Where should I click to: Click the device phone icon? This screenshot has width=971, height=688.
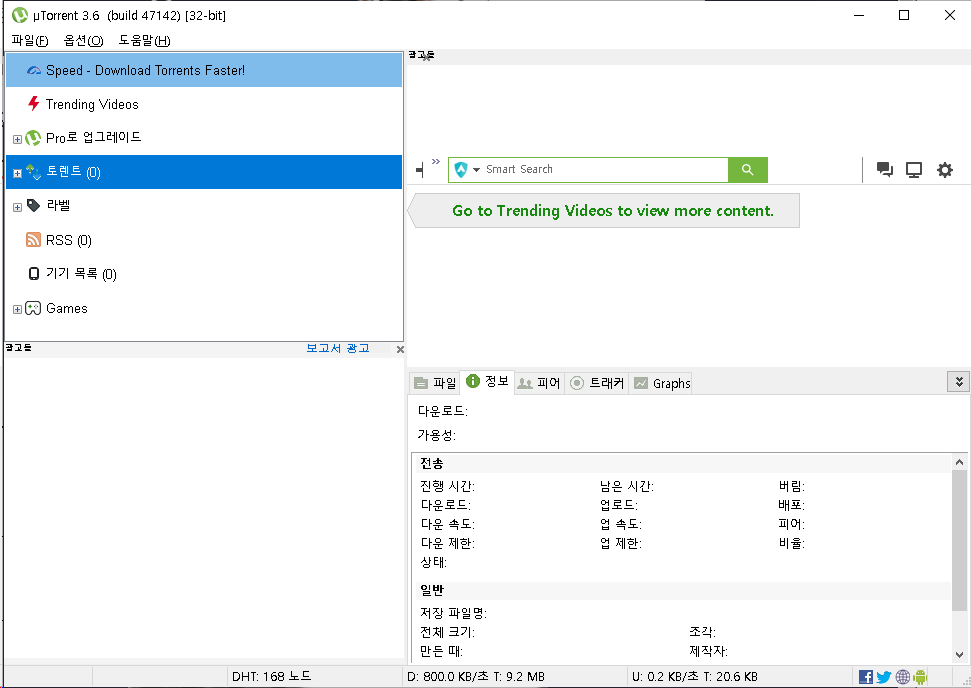click(x=34, y=274)
